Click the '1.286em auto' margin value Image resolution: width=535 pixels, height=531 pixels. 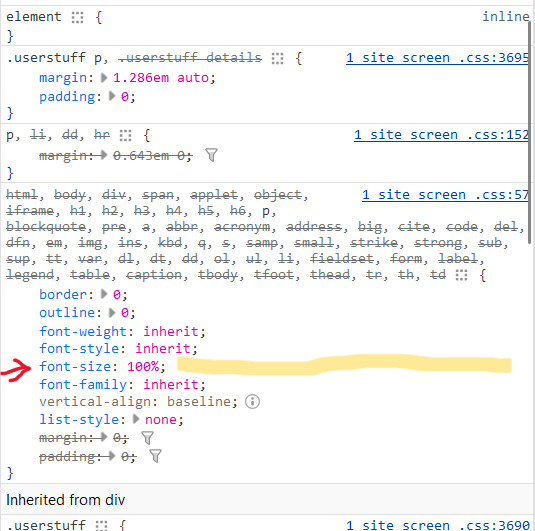point(161,78)
